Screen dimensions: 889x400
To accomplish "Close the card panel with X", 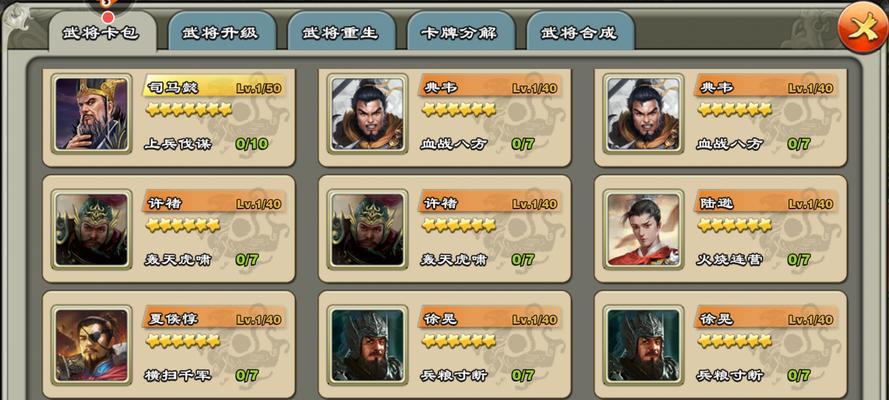I will pos(861,29).
